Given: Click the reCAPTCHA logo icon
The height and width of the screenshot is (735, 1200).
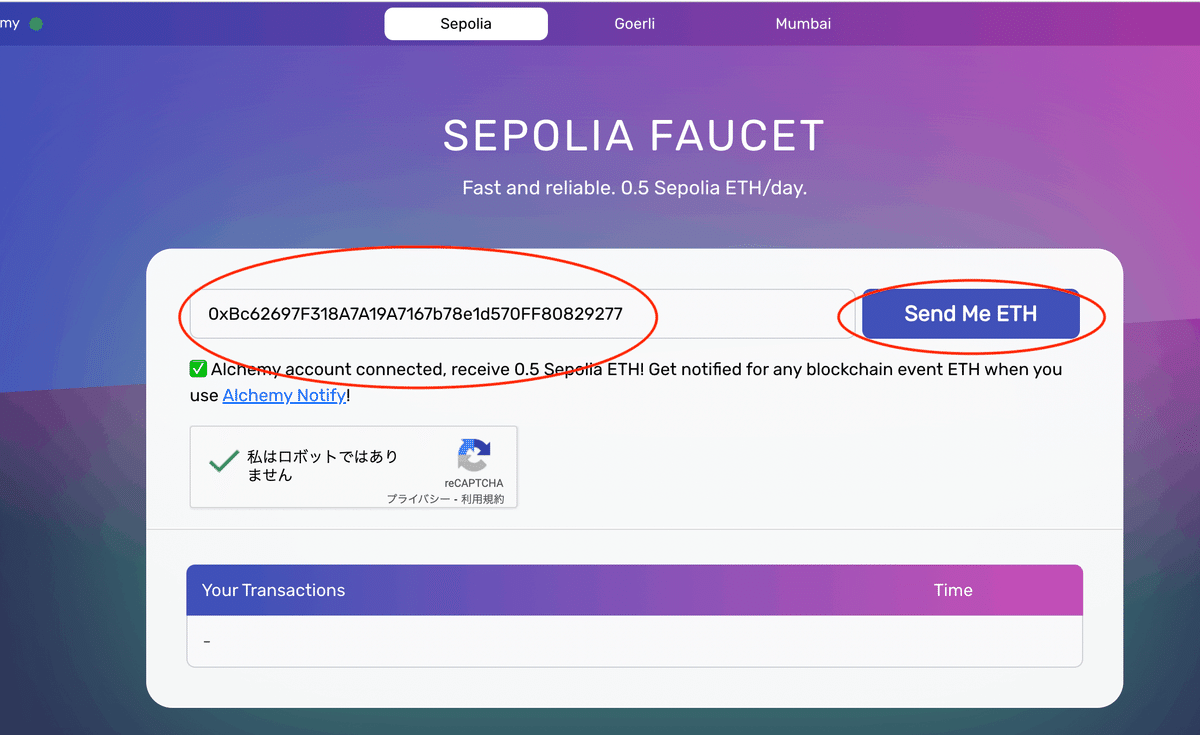Looking at the screenshot, I should pos(474,456).
